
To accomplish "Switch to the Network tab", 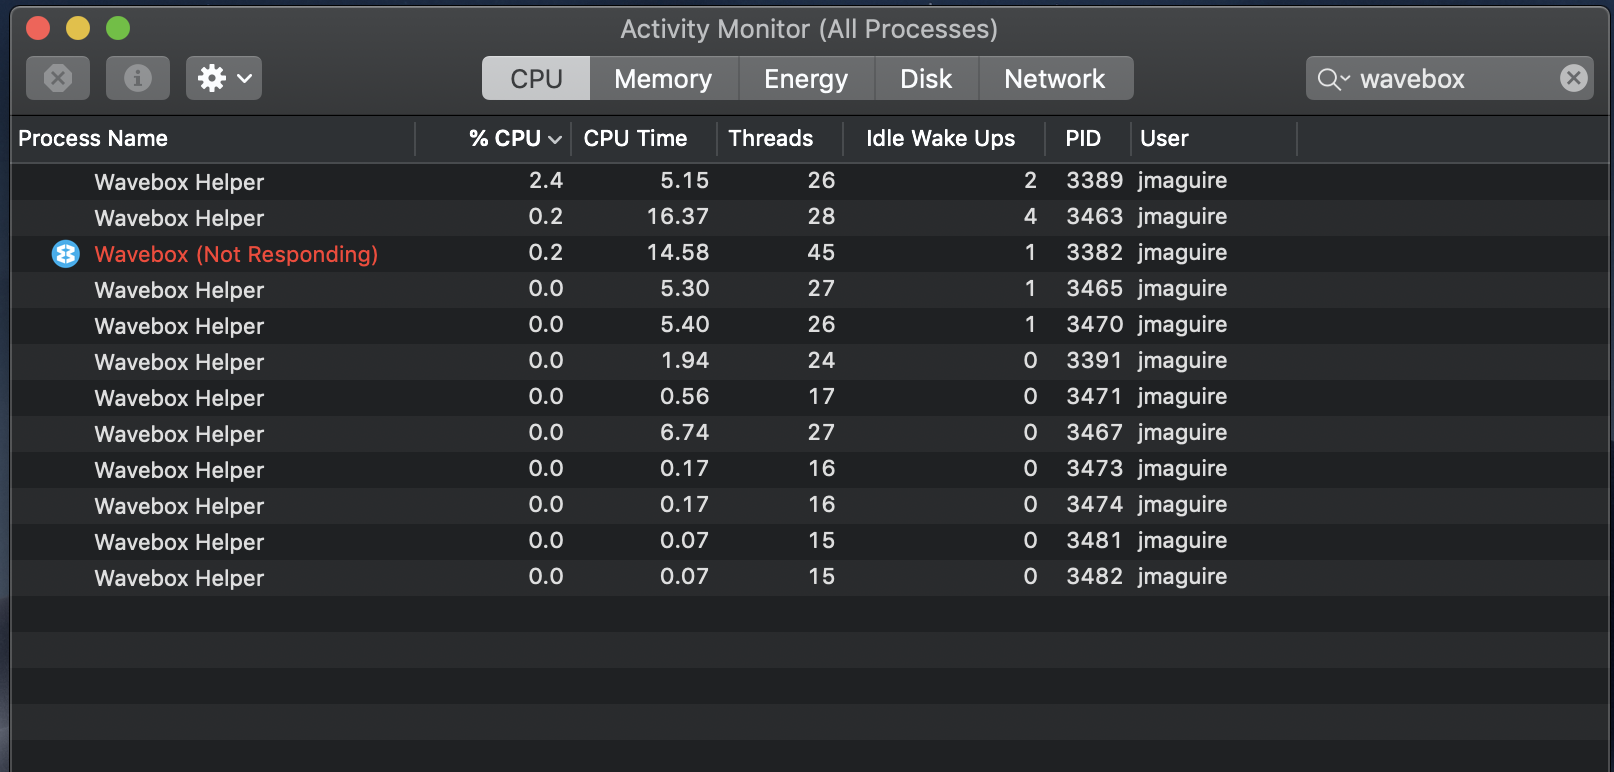I will pyautogui.click(x=1055, y=78).
